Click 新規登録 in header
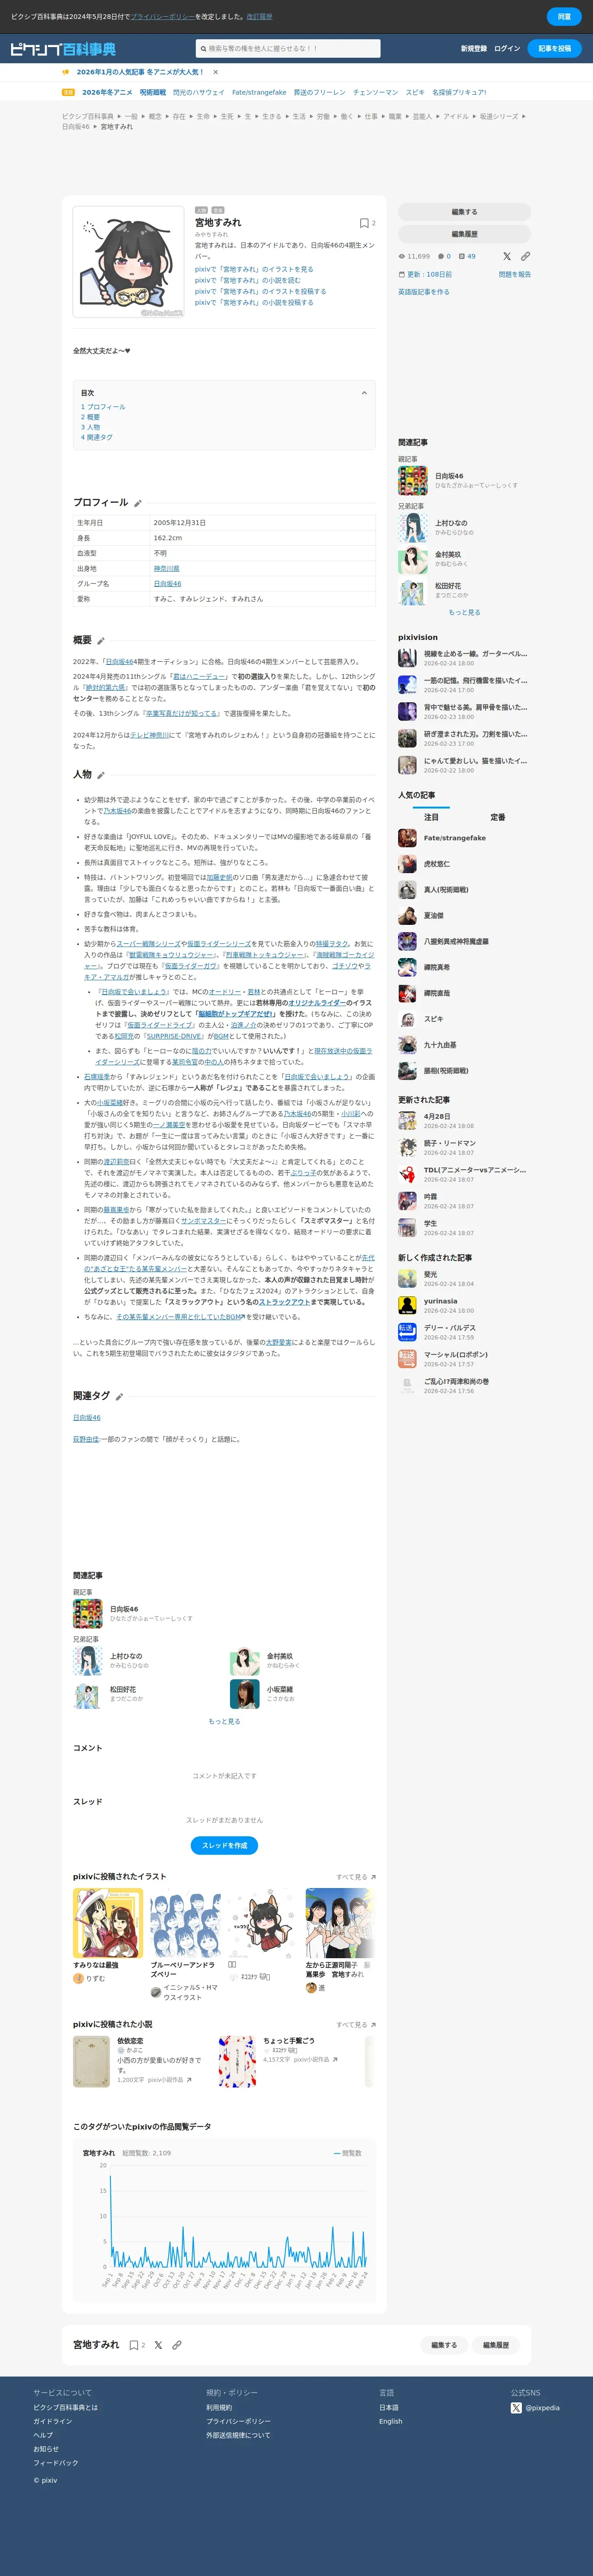Screen dimensions: 593x2576 [x=474, y=49]
